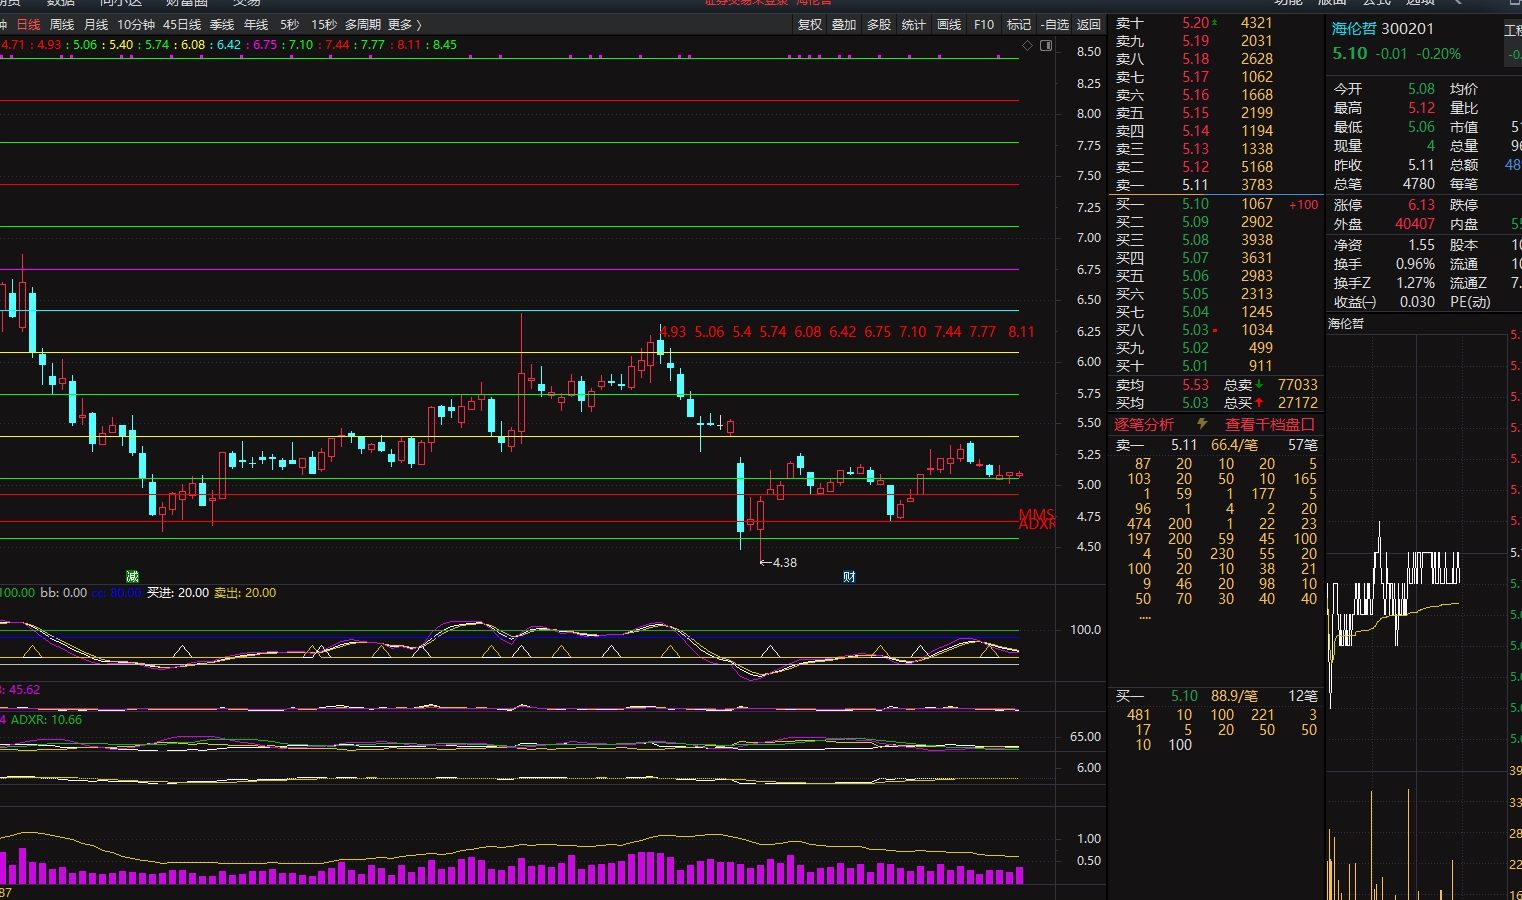
Task: Click the 海伦哲 intraday mini chart title
Action: 1346,324
